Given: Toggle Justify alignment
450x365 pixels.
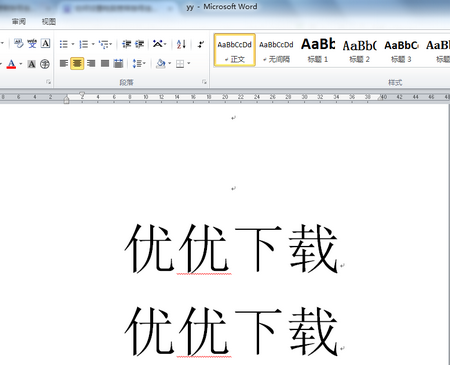Looking at the screenshot, I should coord(105,63).
